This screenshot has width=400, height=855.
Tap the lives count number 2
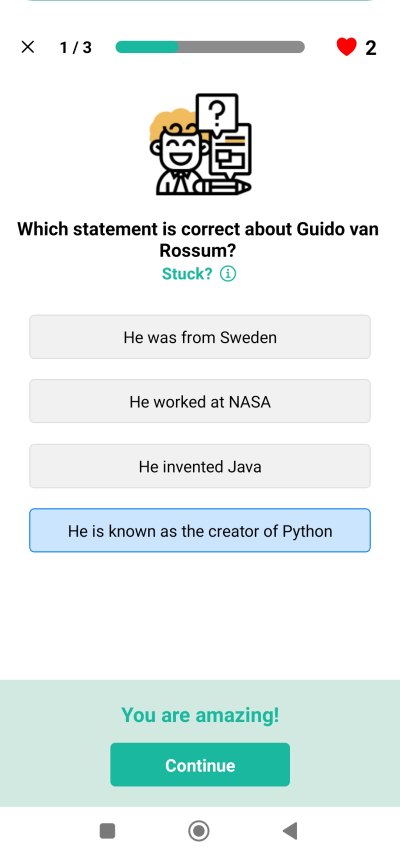[371, 48]
